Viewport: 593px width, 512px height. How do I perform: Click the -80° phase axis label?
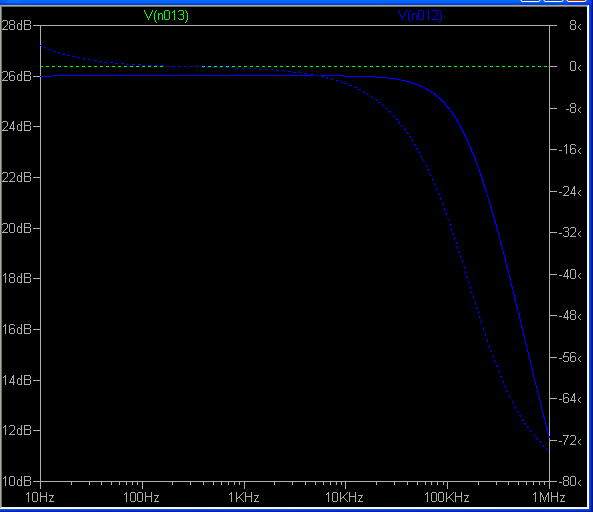tap(571, 481)
